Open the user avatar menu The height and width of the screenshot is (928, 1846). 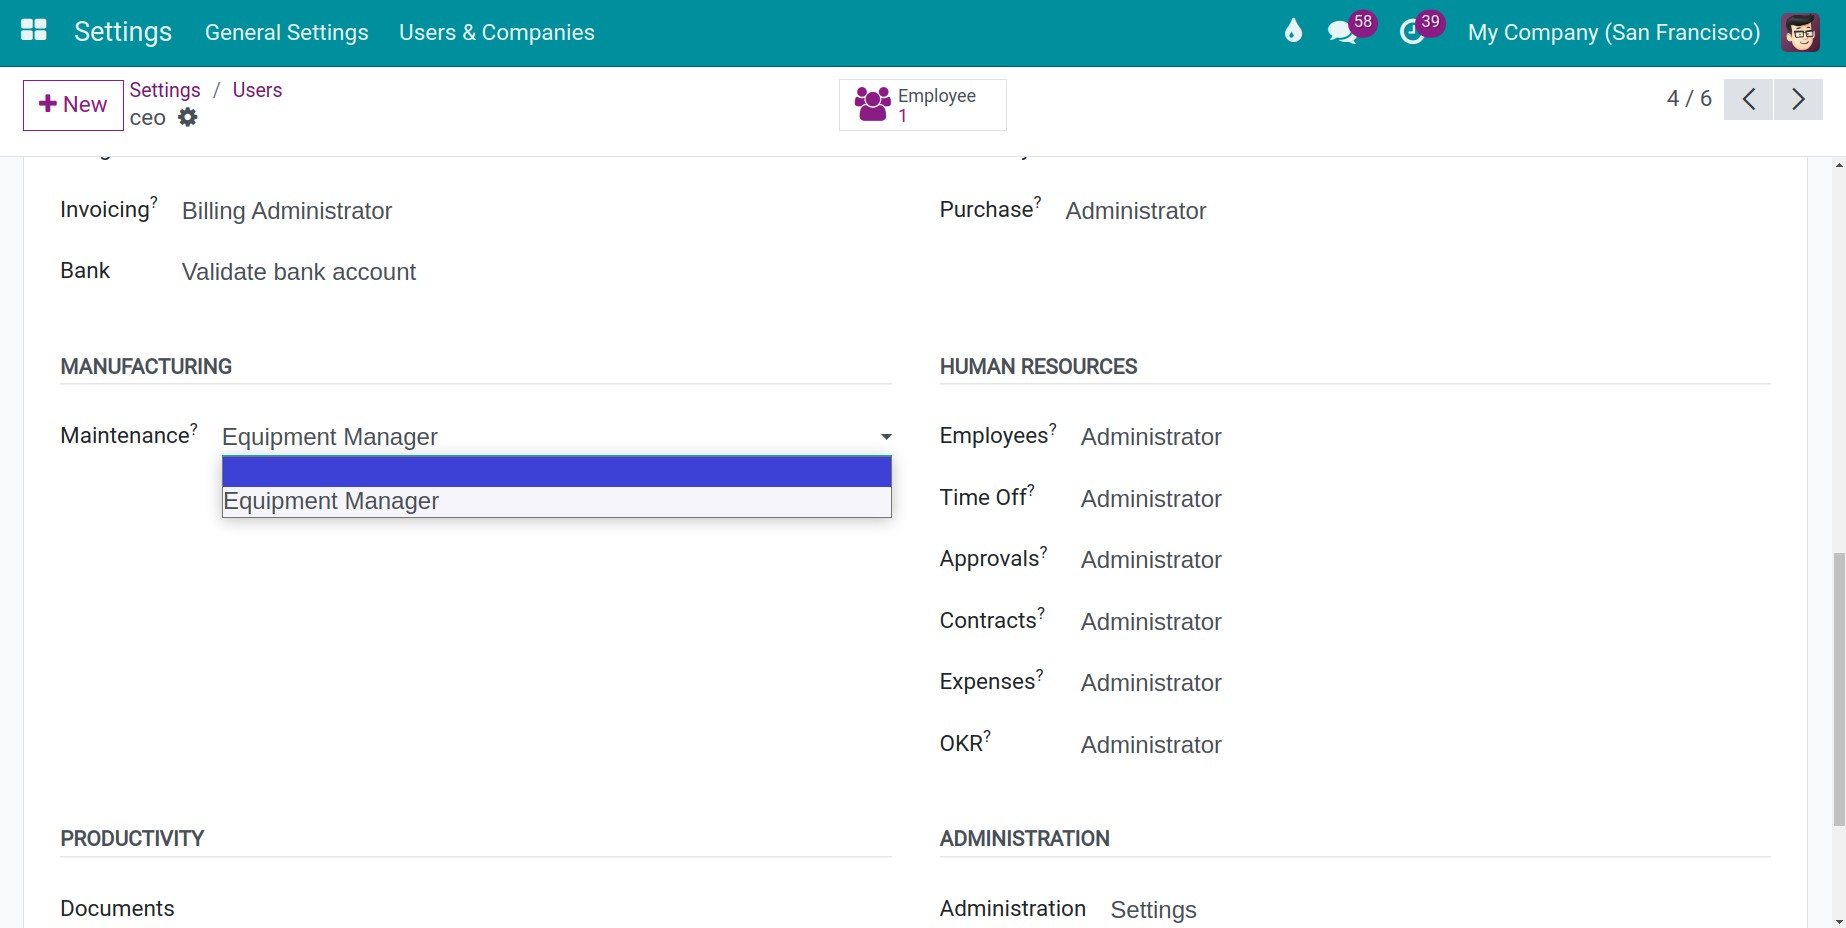point(1801,32)
